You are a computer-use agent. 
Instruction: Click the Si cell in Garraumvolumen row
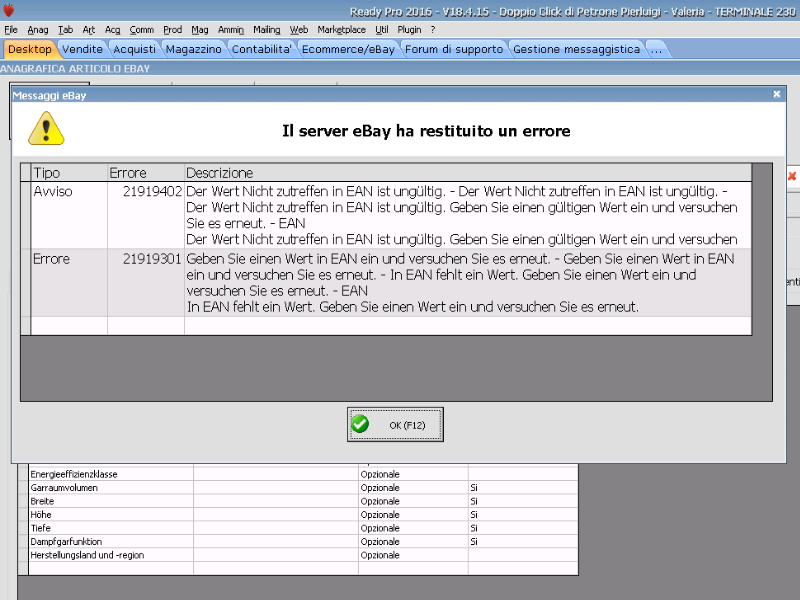[x=523, y=487]
